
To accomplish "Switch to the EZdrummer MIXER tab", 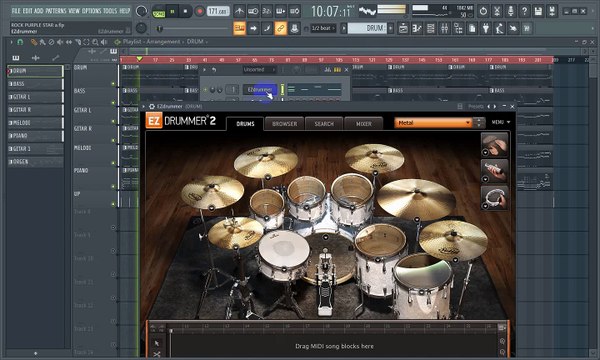I will coord(364,124).
